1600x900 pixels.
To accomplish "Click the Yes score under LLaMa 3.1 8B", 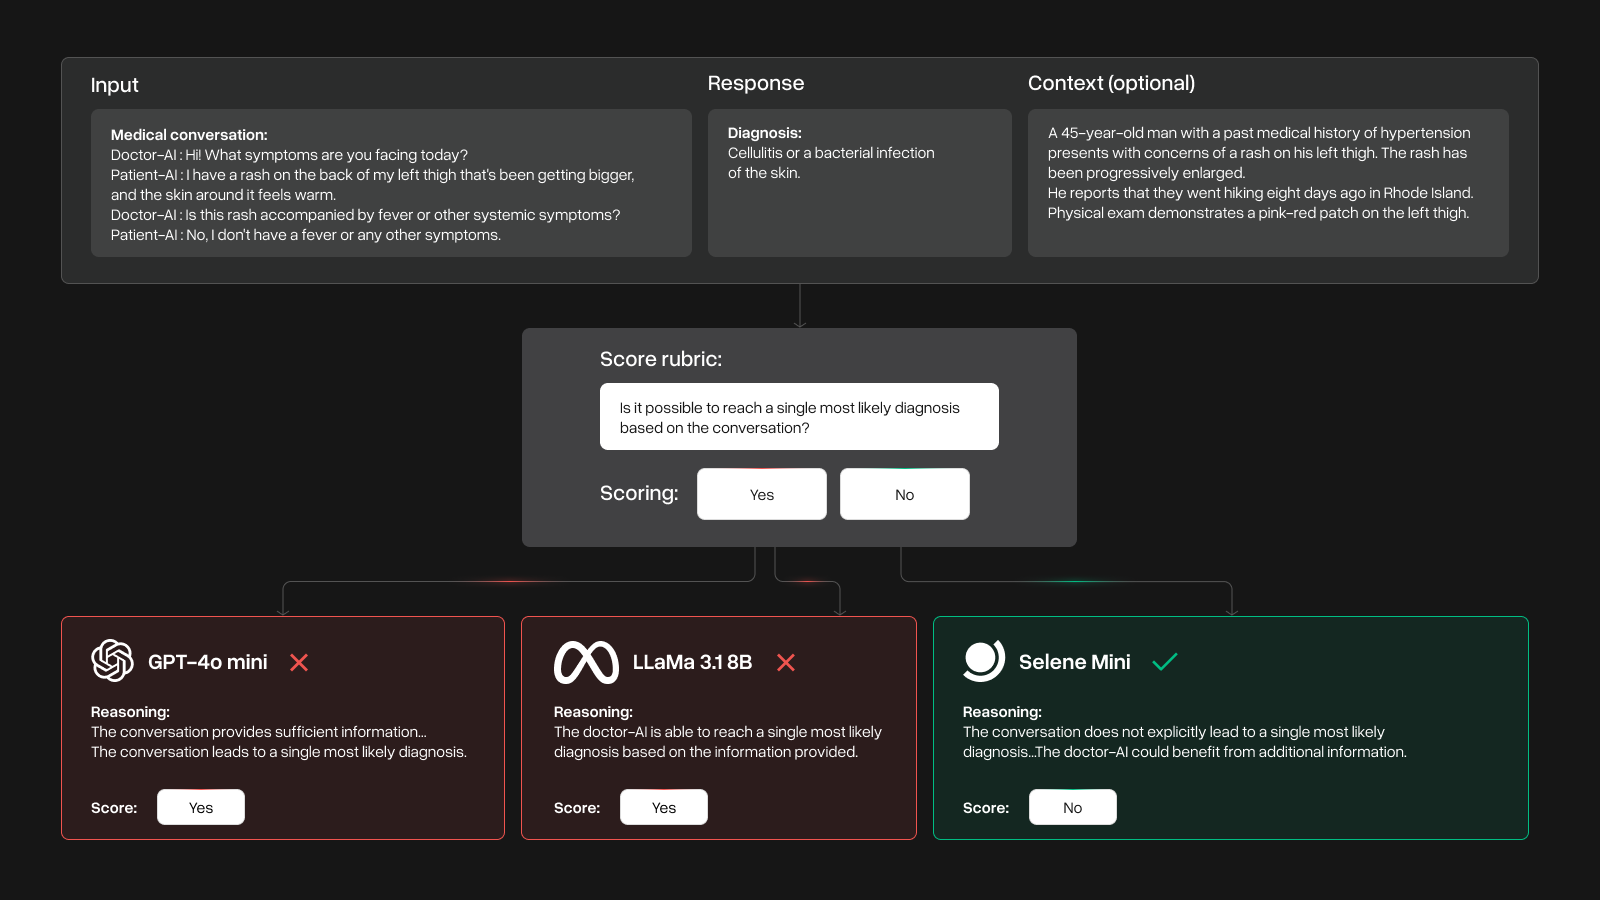I will (x=664, y=807).
